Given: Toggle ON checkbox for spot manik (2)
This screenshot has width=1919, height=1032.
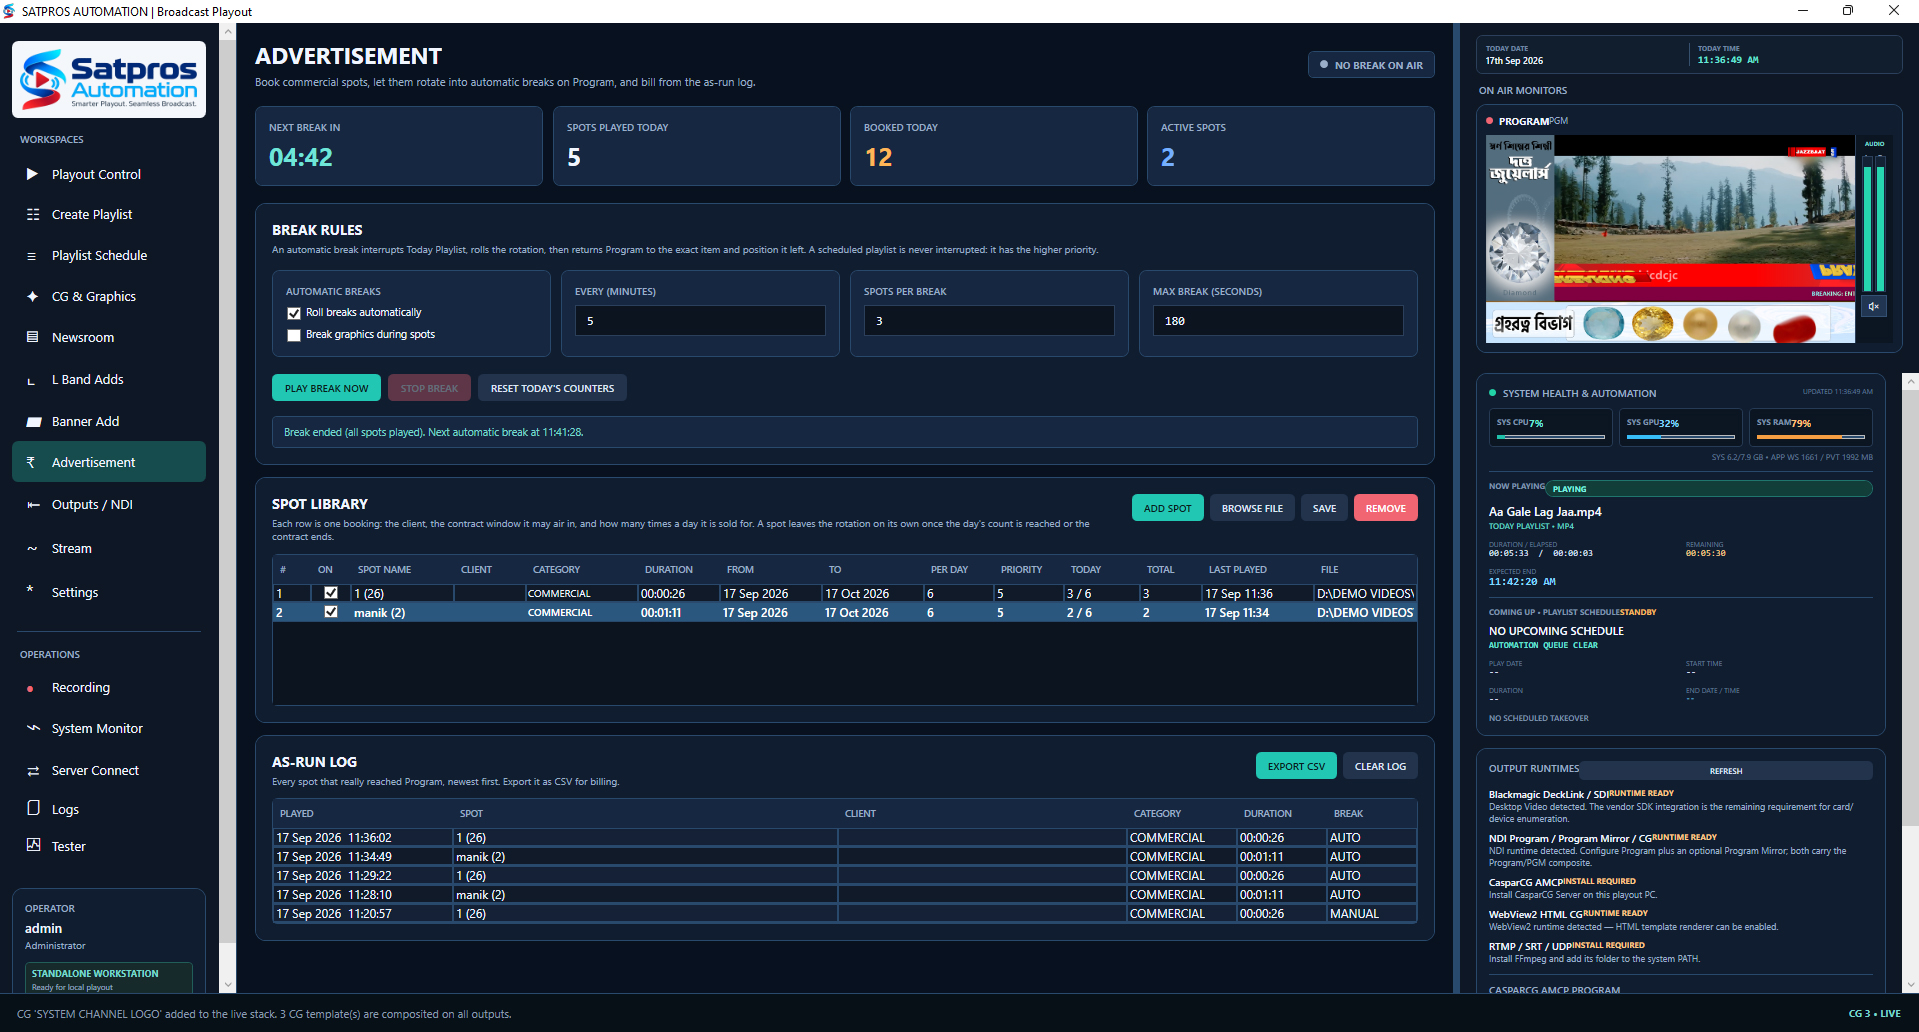Looking at the screenshot, I should [331, 612].
